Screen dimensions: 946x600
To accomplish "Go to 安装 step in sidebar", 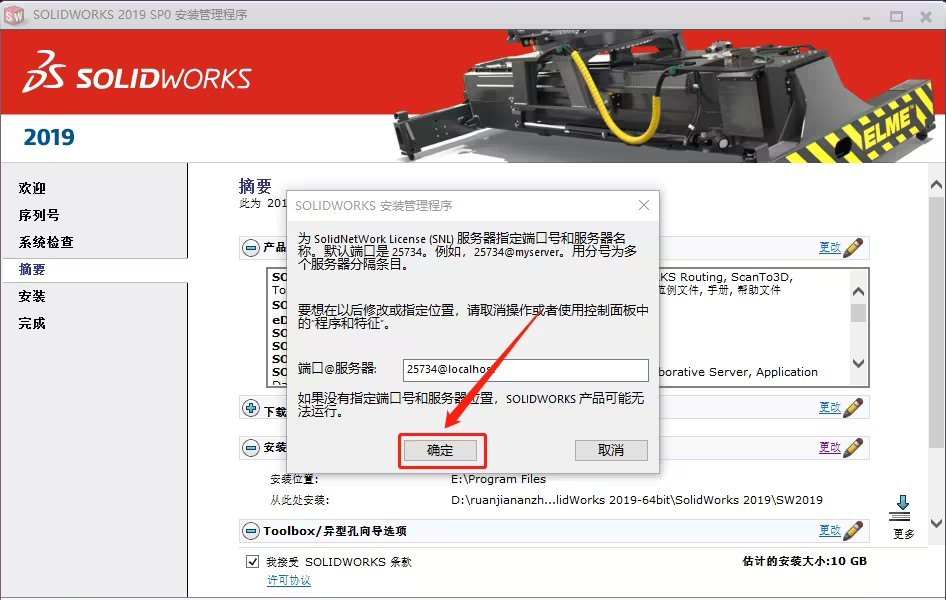I will coord(32,296).
